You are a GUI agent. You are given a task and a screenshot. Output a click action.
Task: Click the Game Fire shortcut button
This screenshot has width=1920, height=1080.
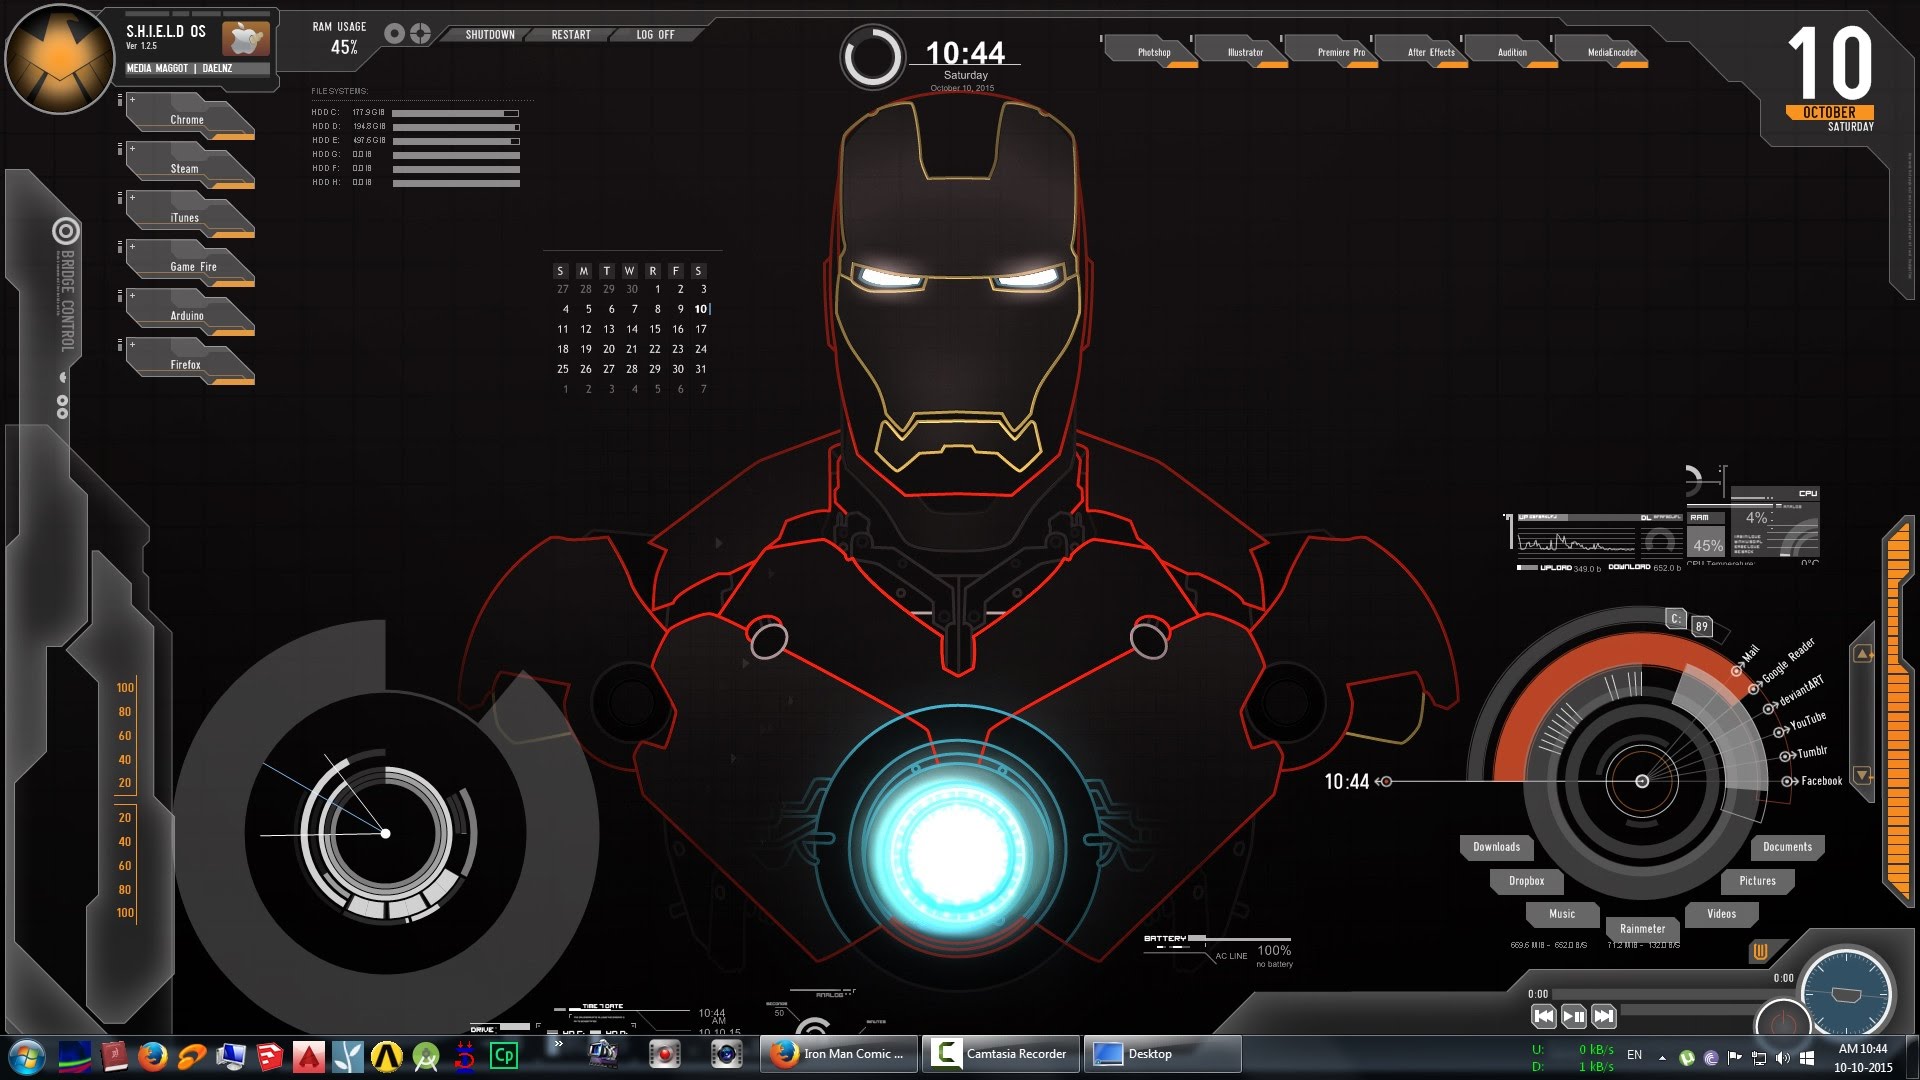click(x=193, y=265)
